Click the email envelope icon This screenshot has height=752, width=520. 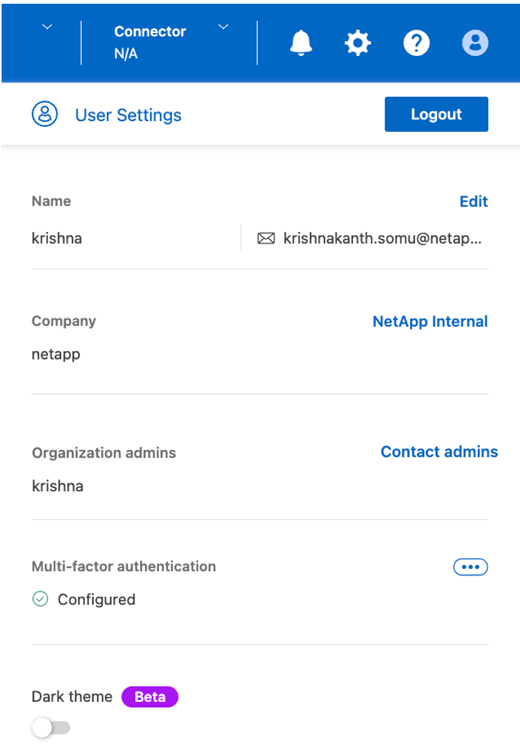point(266,238)
